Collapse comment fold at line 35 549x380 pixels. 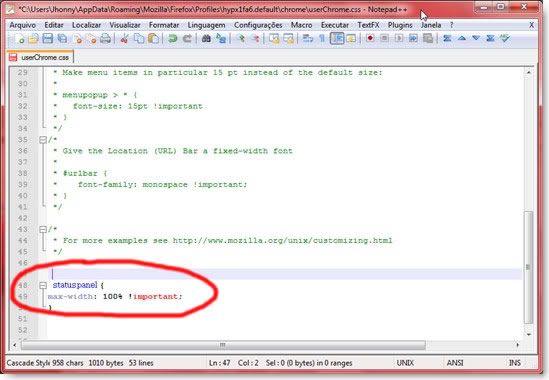[43, 140]
